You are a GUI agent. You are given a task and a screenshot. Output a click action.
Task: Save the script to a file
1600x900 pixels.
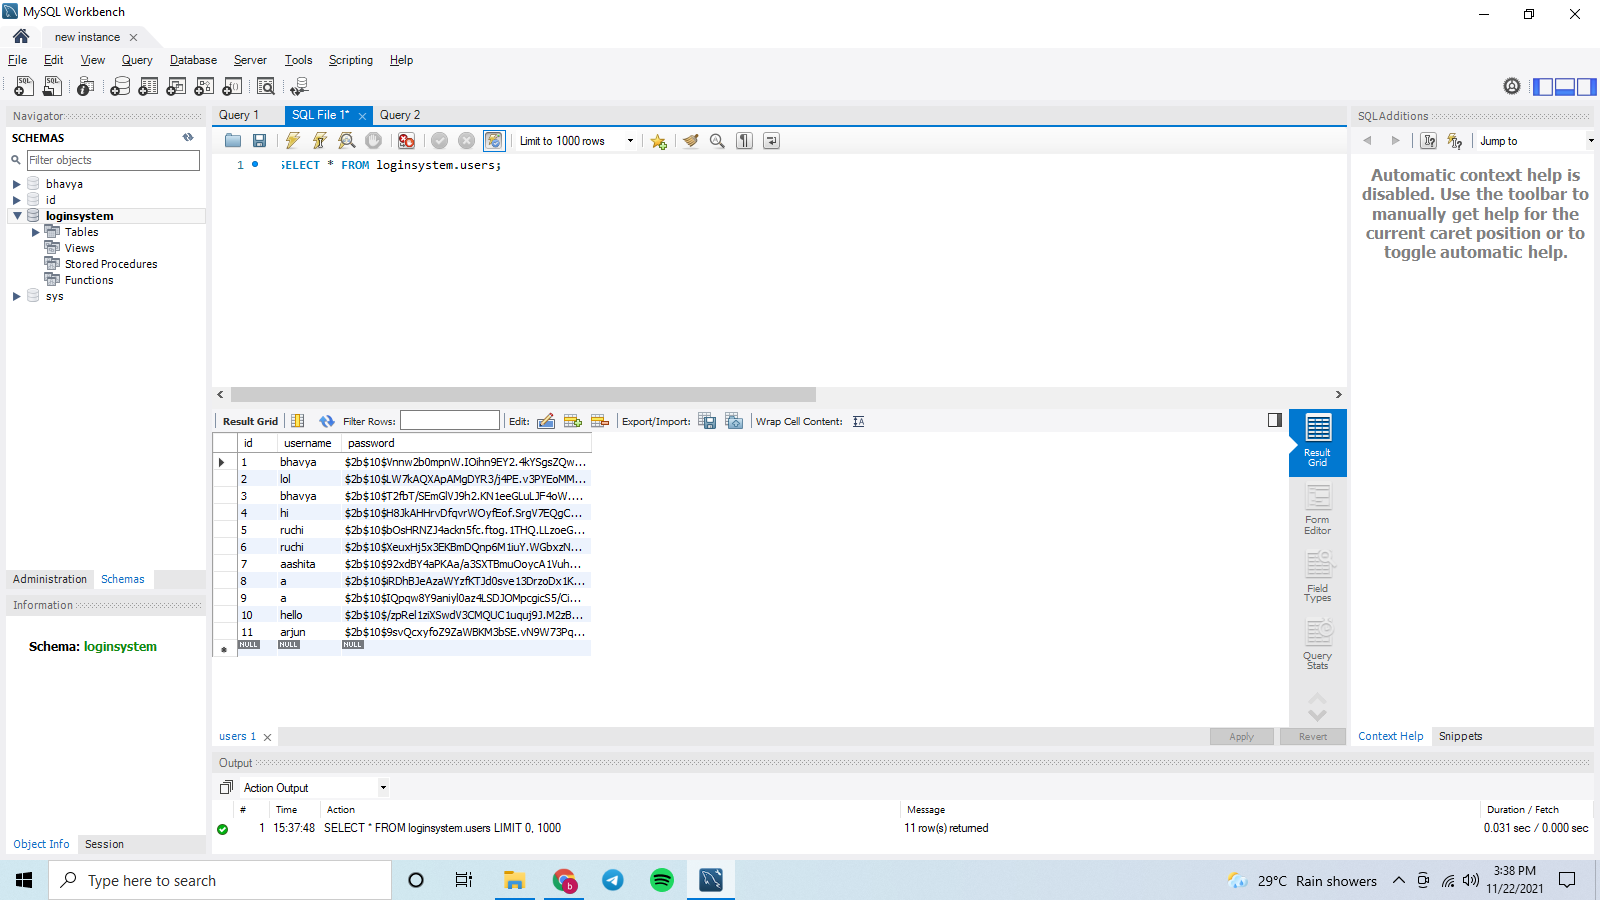[260, 141]
